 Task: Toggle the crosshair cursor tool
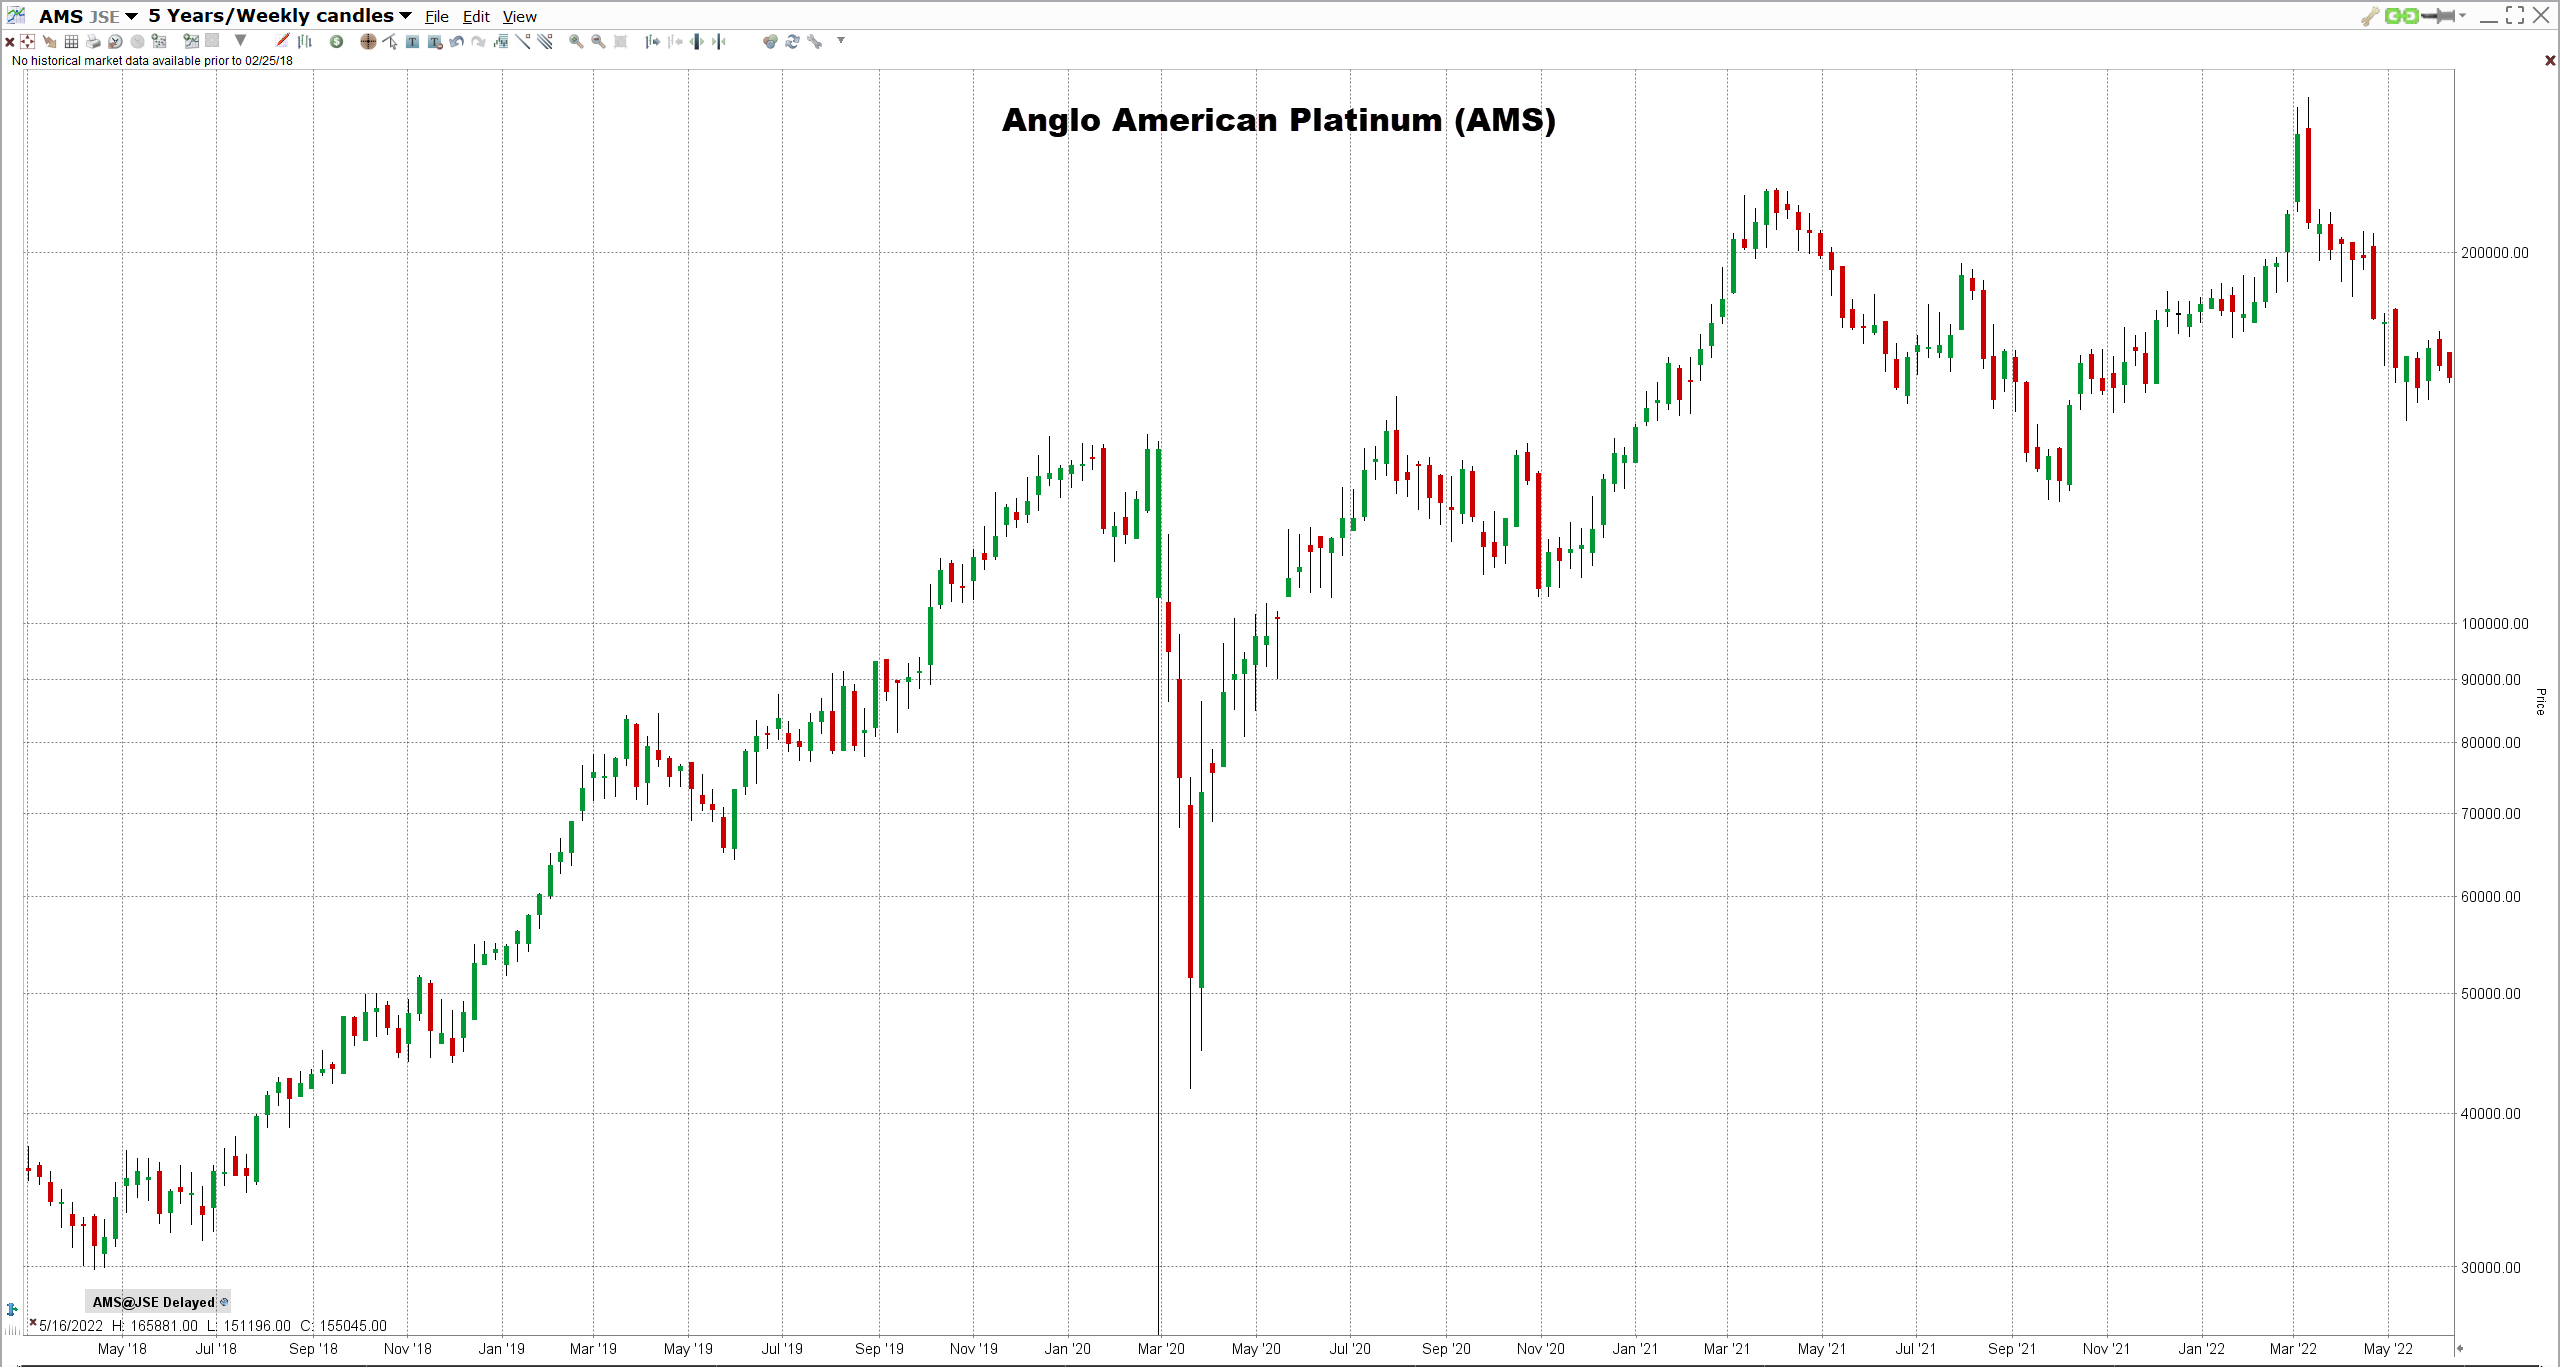[x=368, y=41]
